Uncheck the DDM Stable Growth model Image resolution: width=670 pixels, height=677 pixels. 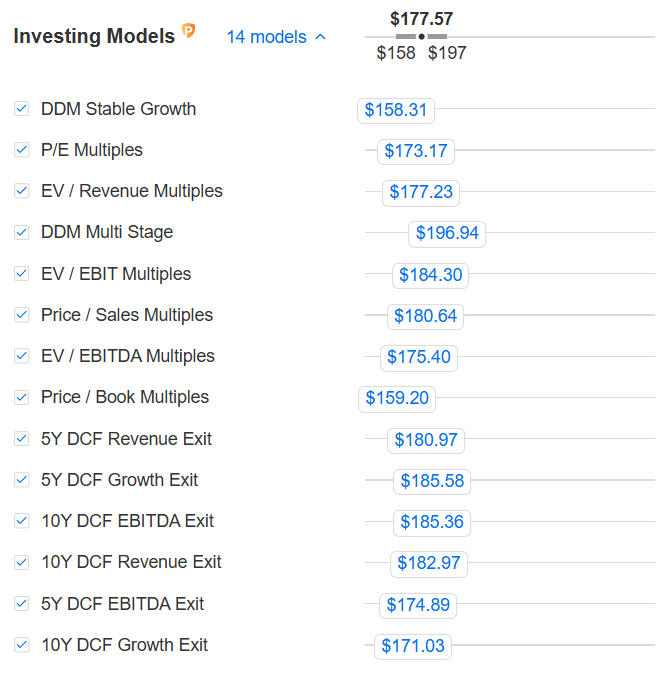22,109
